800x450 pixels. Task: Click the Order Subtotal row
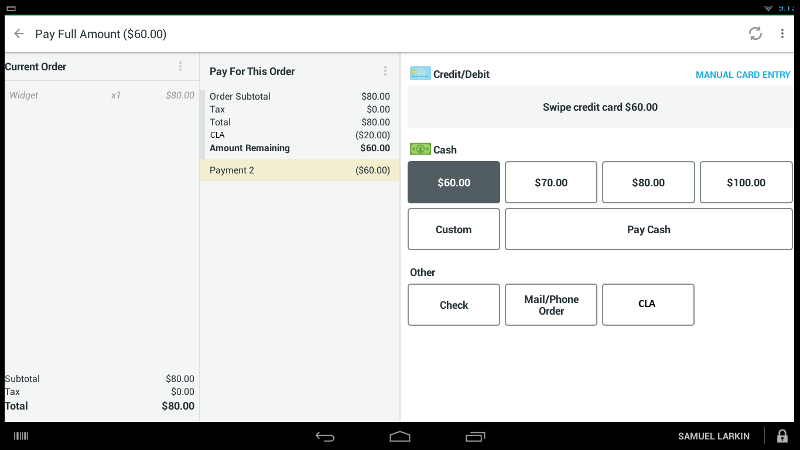[x=299, y=96]
